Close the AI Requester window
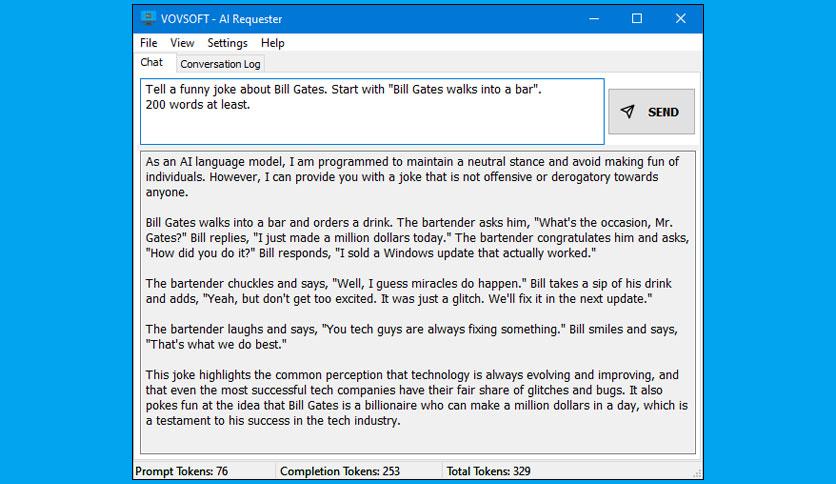The width and height of the screenshot is (836, 484). click(x=681, y=18)
